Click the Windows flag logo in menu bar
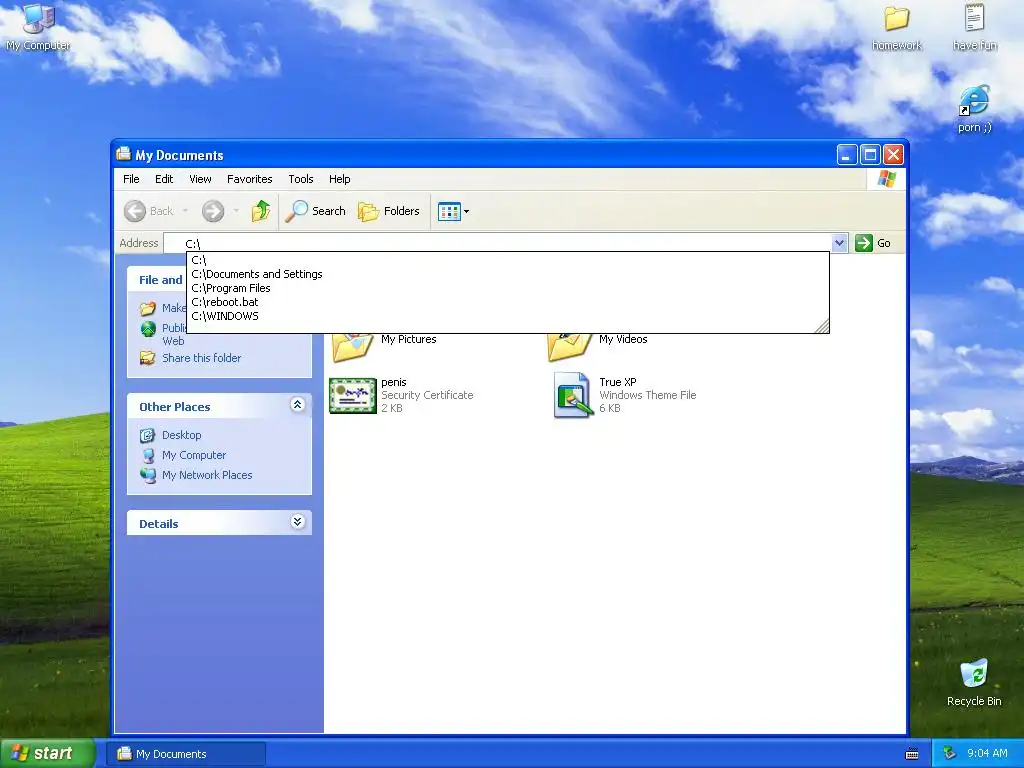This screenshot has height=768, width=1024. pos(887,179)
